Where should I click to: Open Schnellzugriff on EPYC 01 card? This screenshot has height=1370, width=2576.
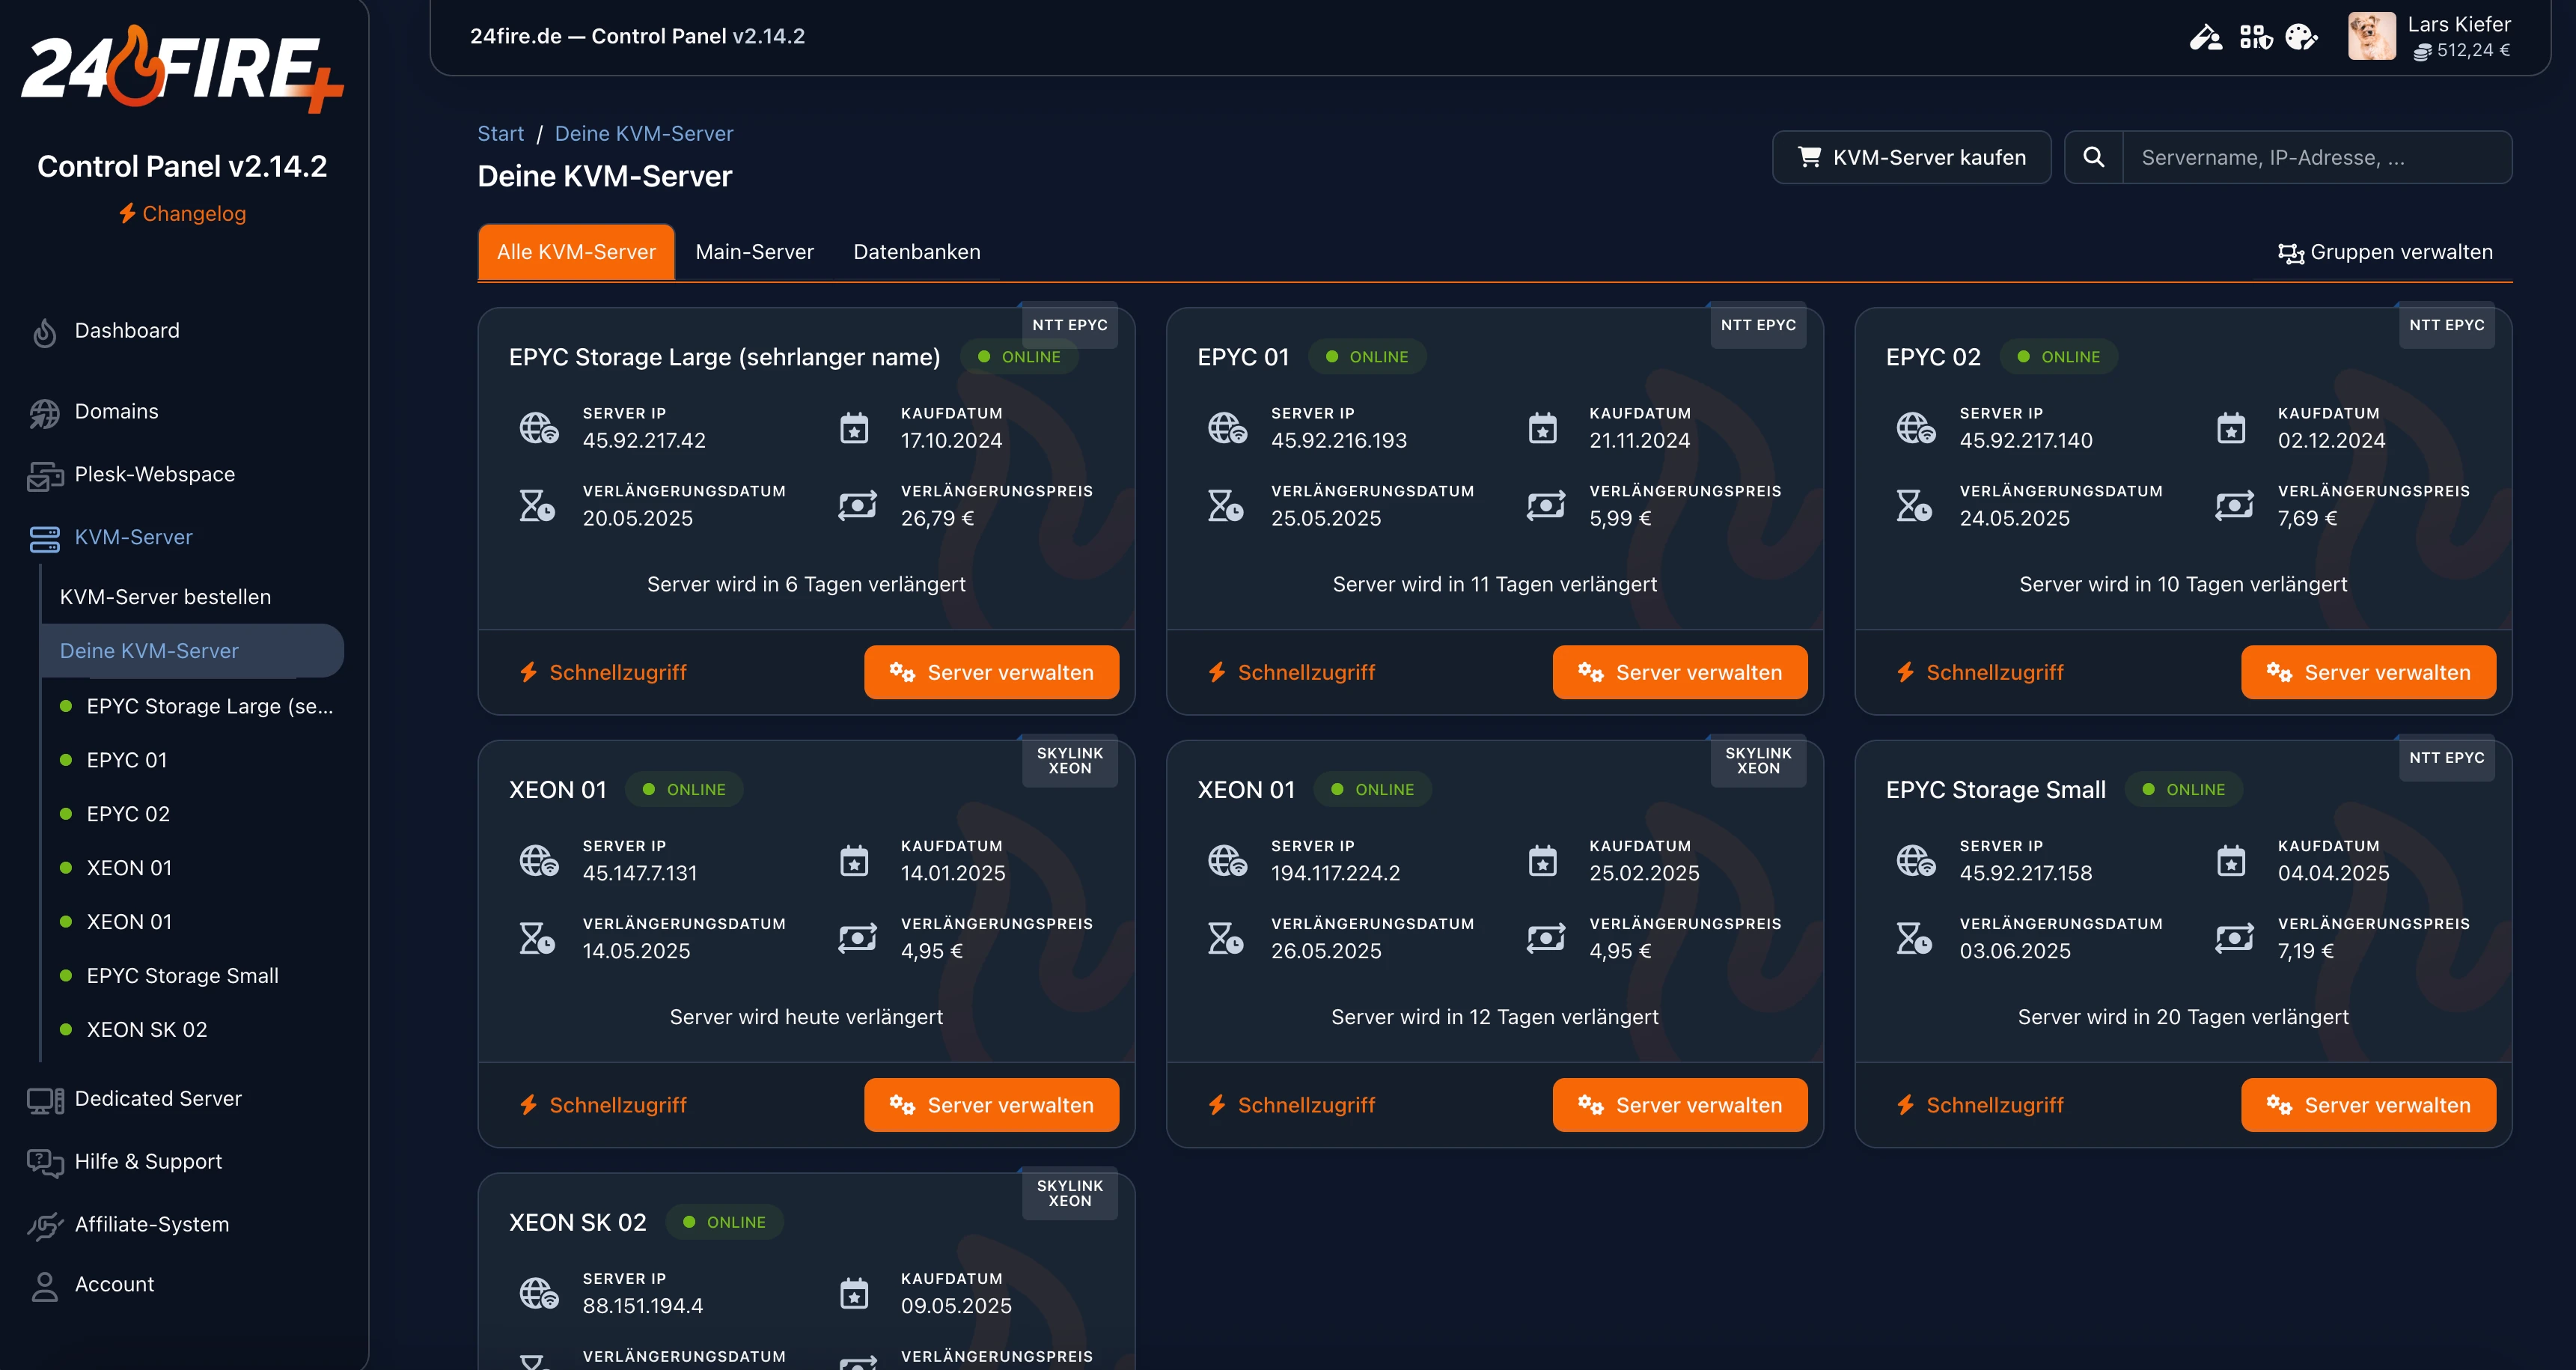click(x=1291, y=672)
